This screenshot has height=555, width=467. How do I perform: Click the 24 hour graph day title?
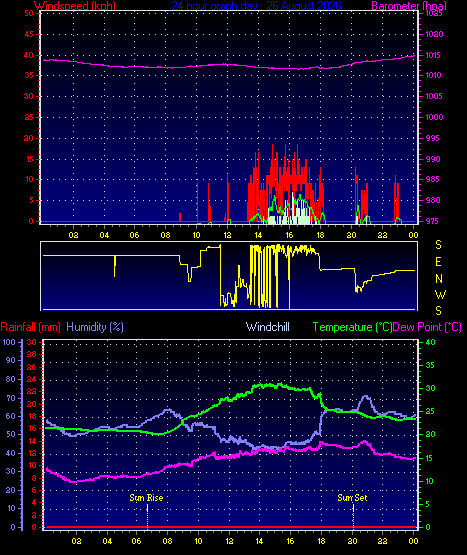(256, 5)
